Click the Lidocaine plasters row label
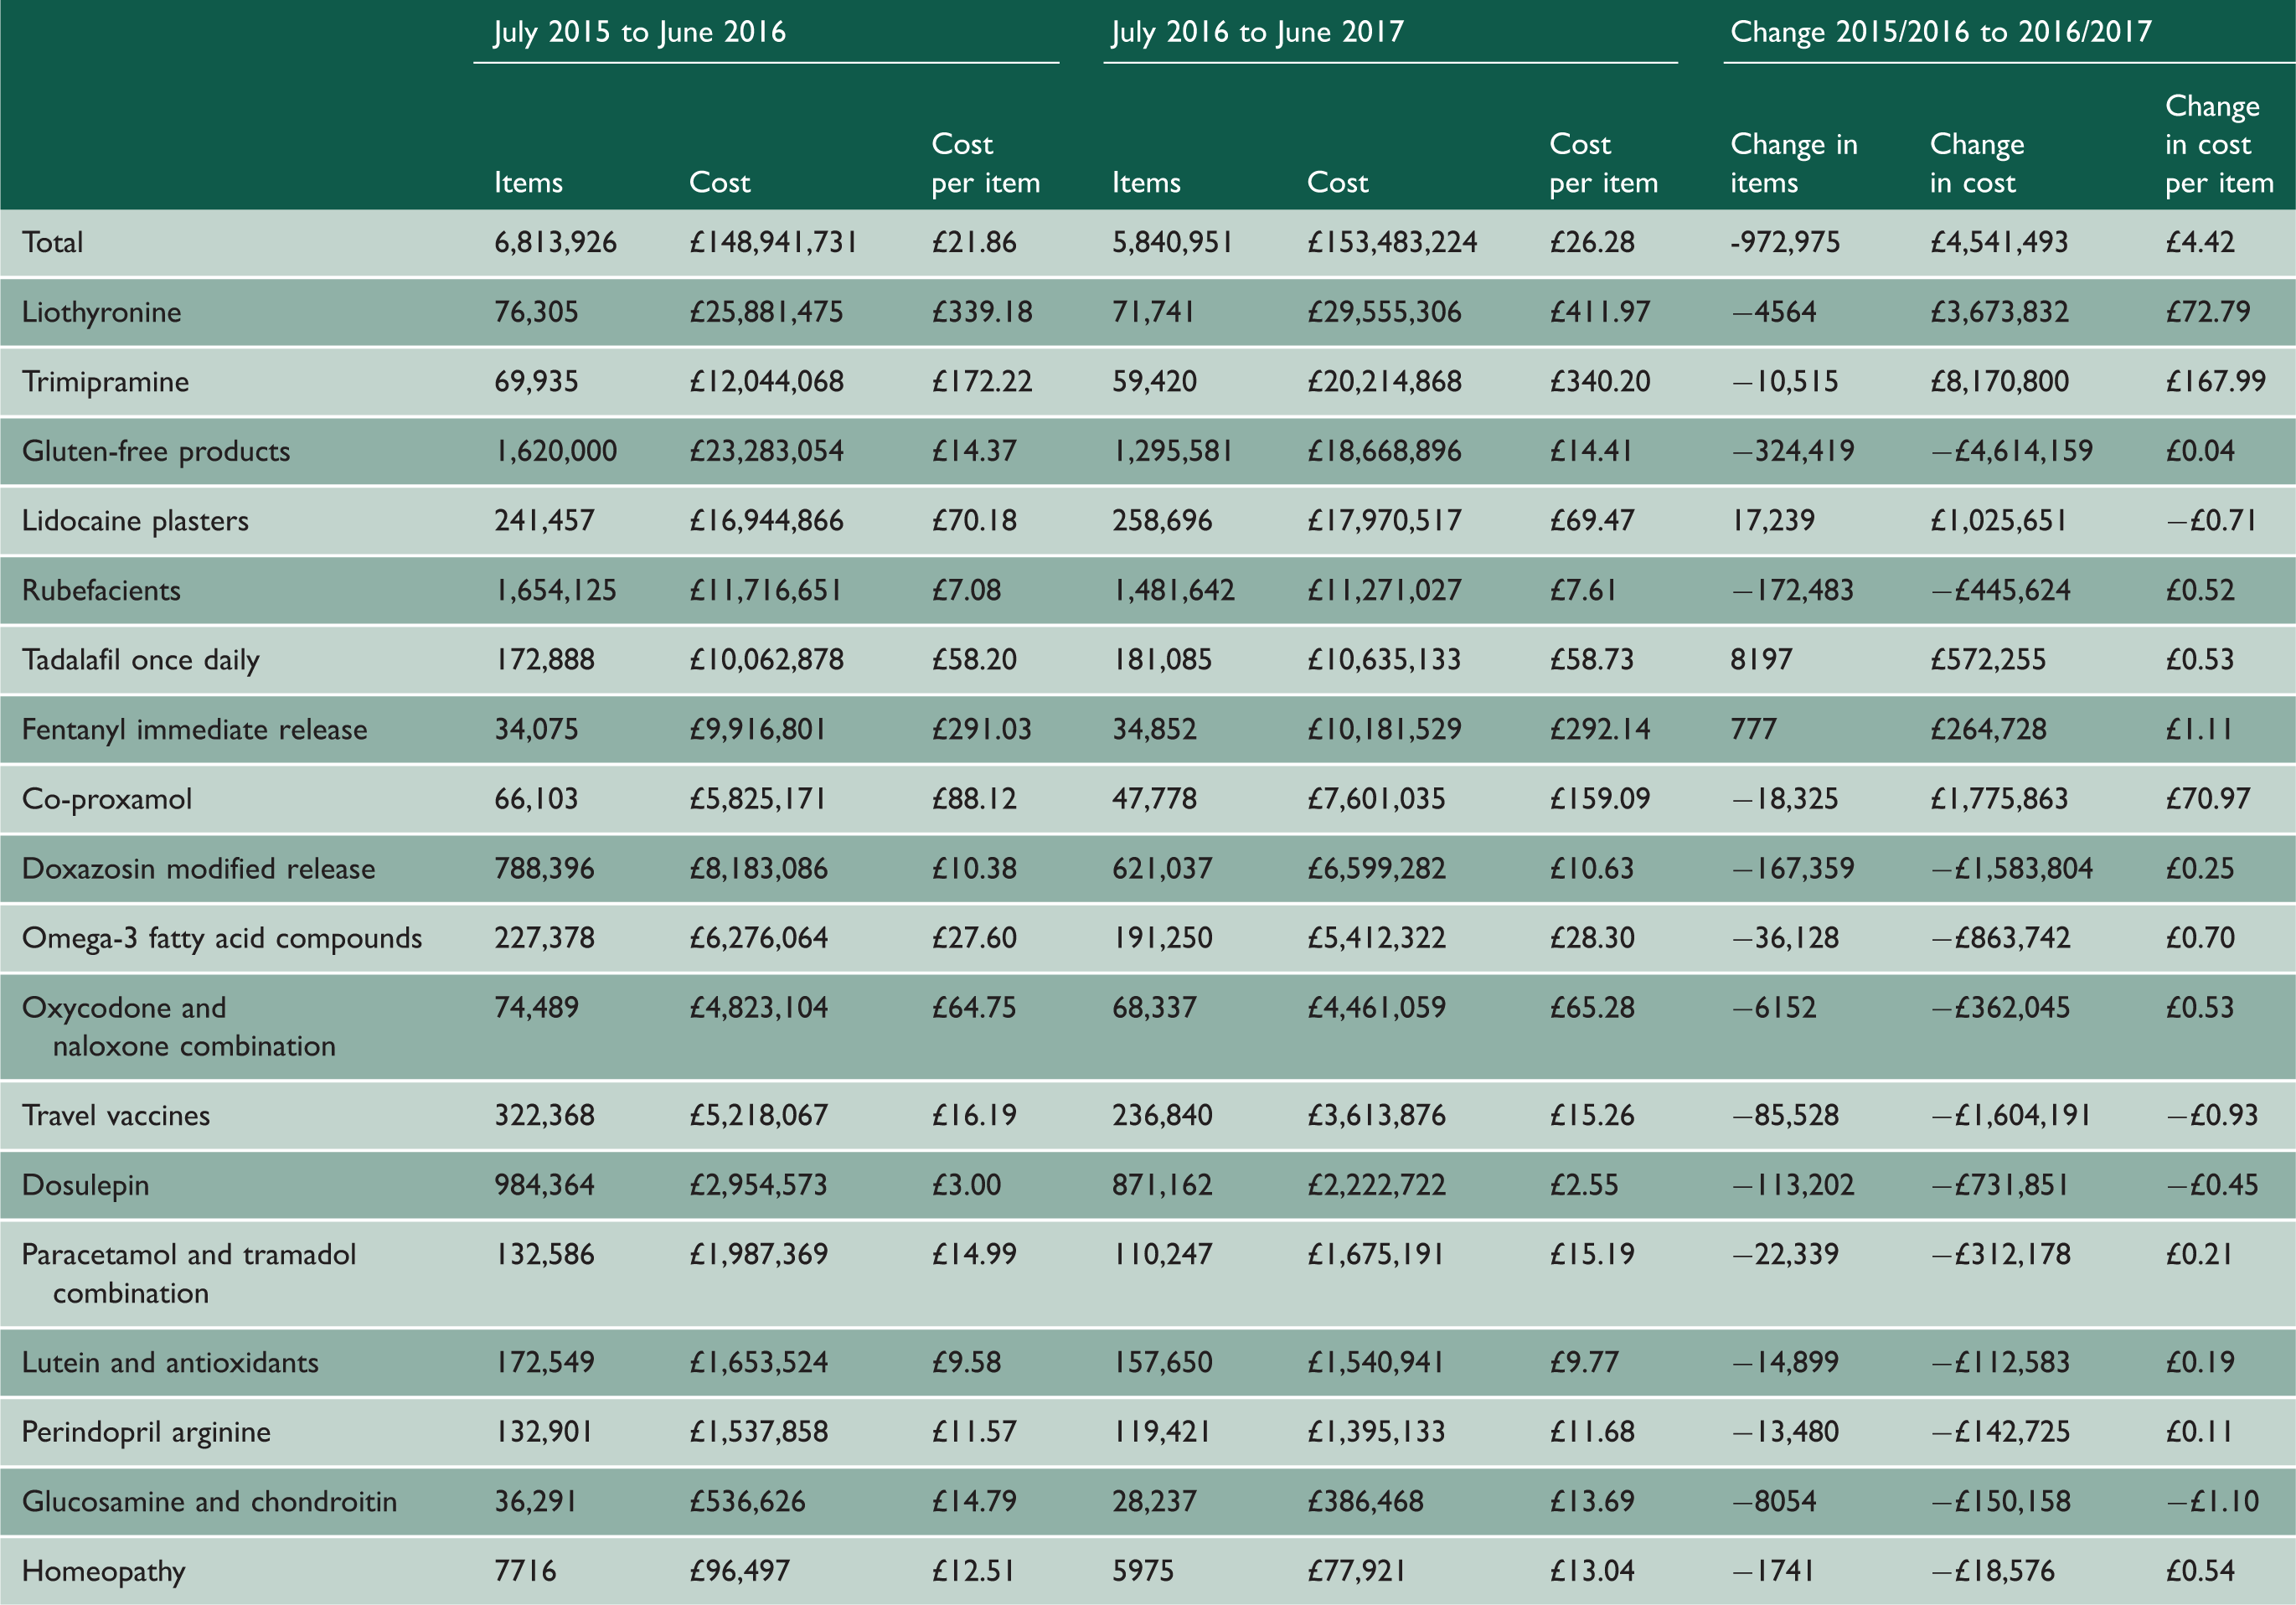This screenshot has height=1605, width=2296. pos(135,520)
